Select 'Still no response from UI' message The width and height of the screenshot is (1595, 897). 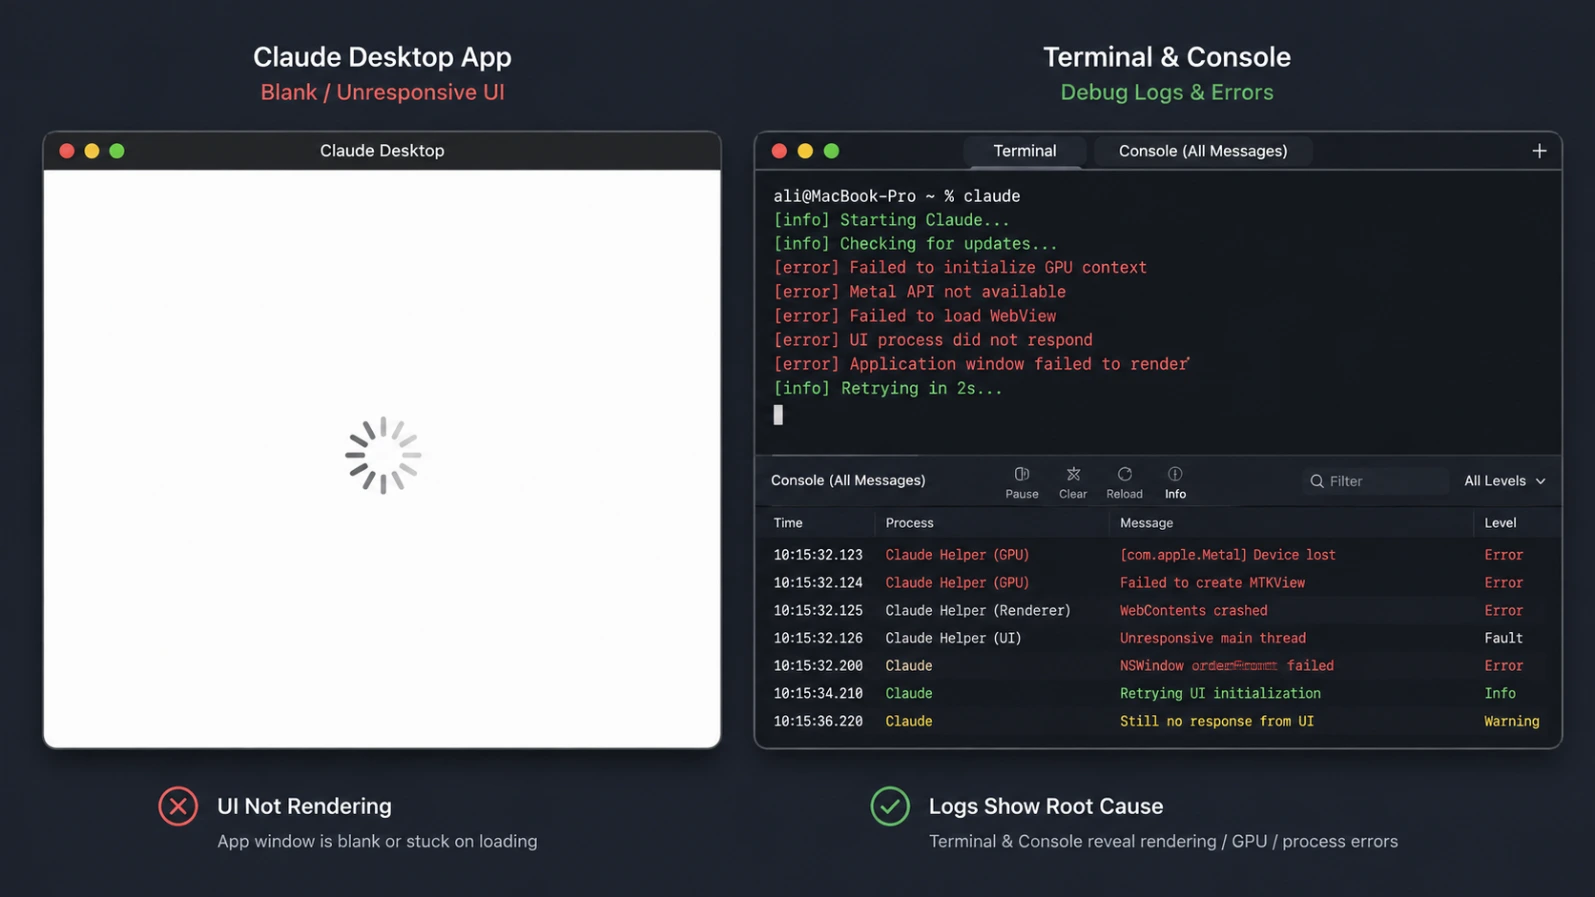click(x=1216, y=721)
